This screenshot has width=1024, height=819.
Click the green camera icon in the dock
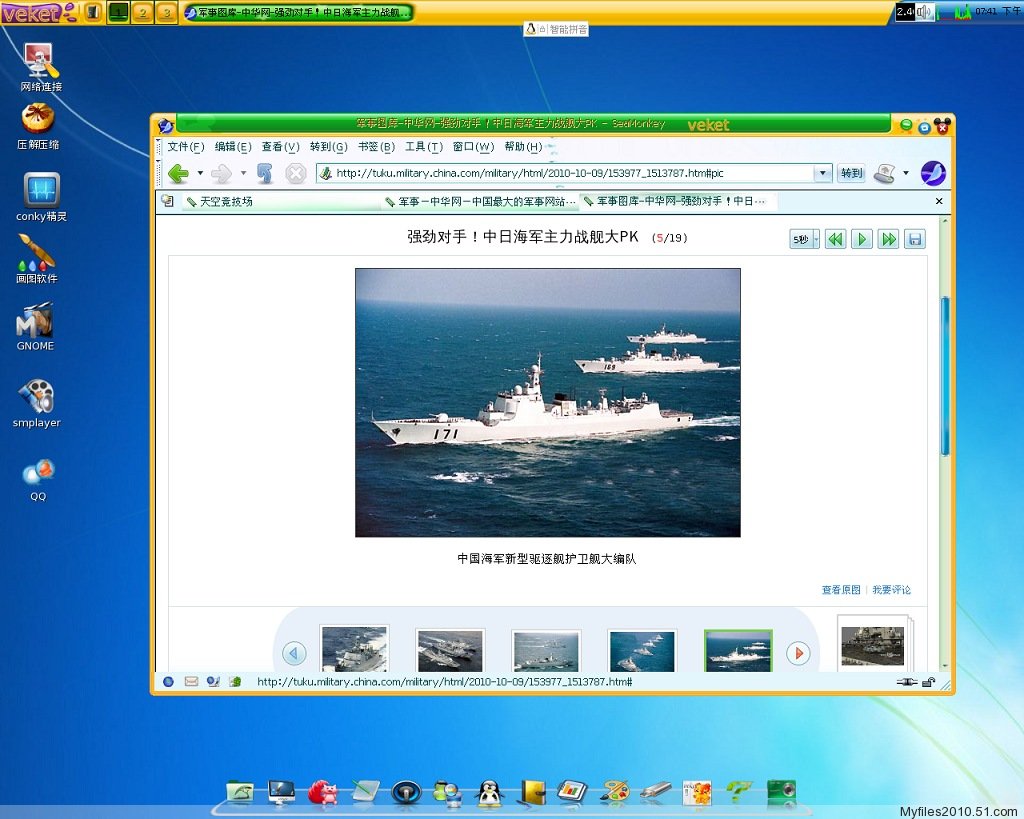(x=781, y=792)
